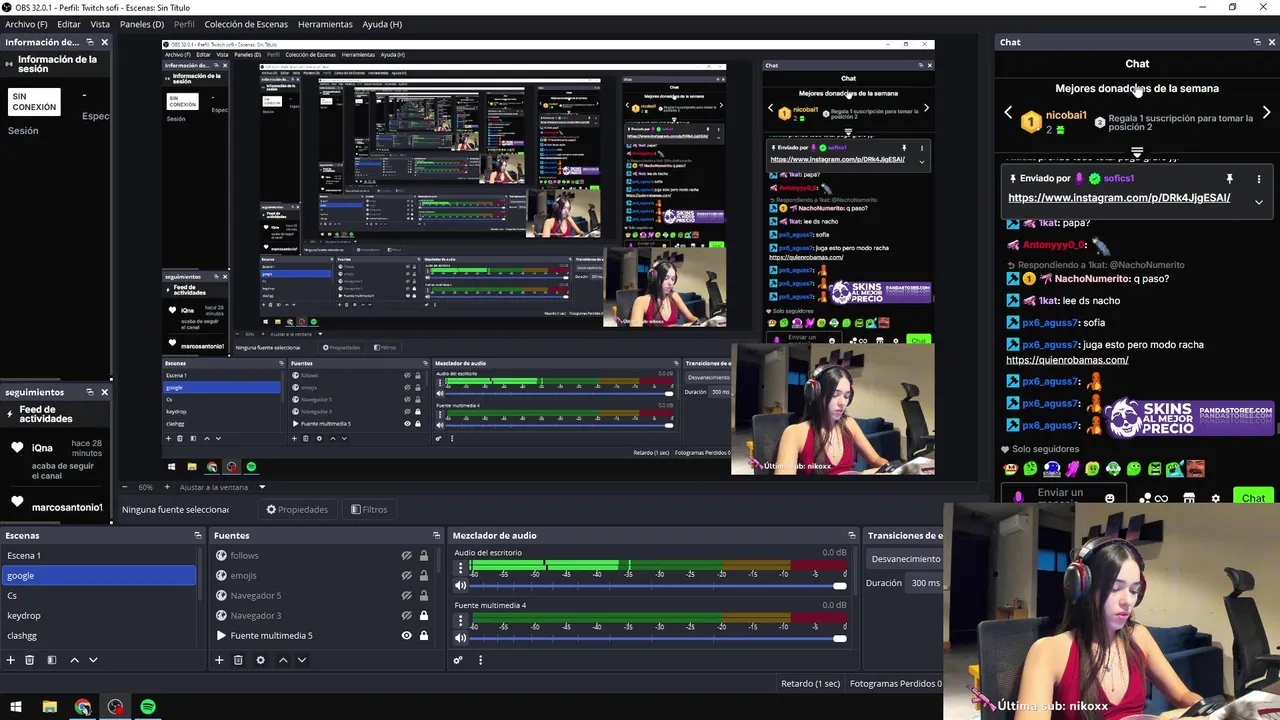1280x720 pixels.
Task: Select the Escena 1 scene
Action: point(100,555)
